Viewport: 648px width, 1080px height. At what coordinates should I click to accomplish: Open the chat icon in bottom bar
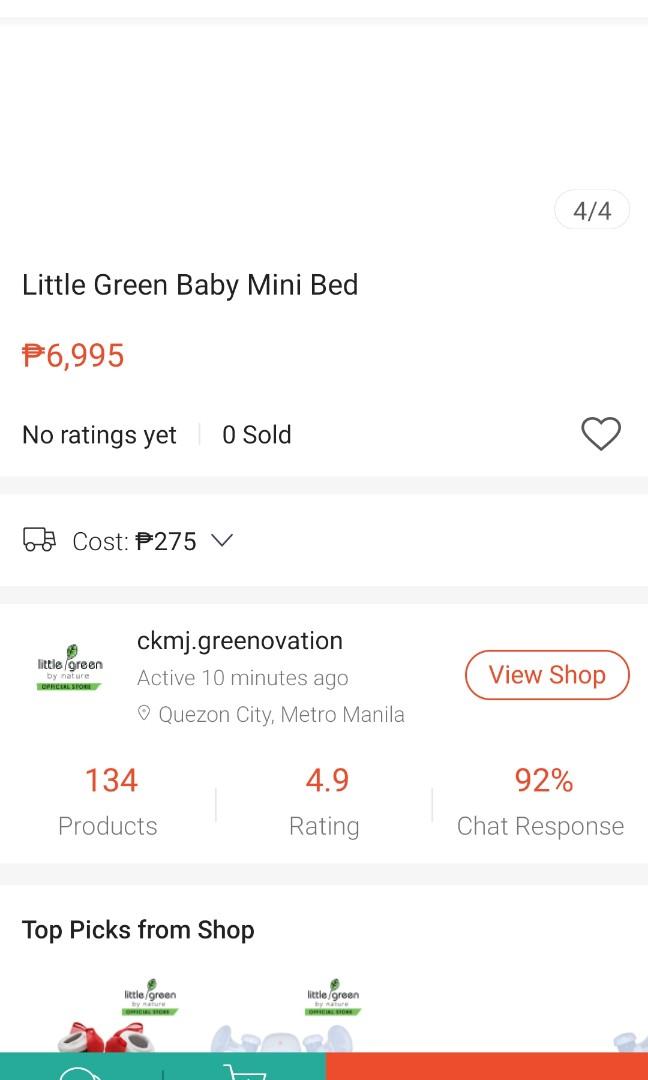(x=80, y=1071)
